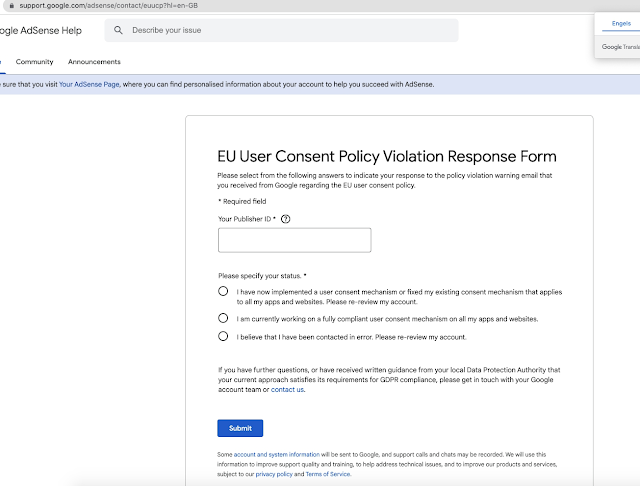Click the search magnifier icon
The width and height of the screenshot is (640, 486).
point(119,31)
